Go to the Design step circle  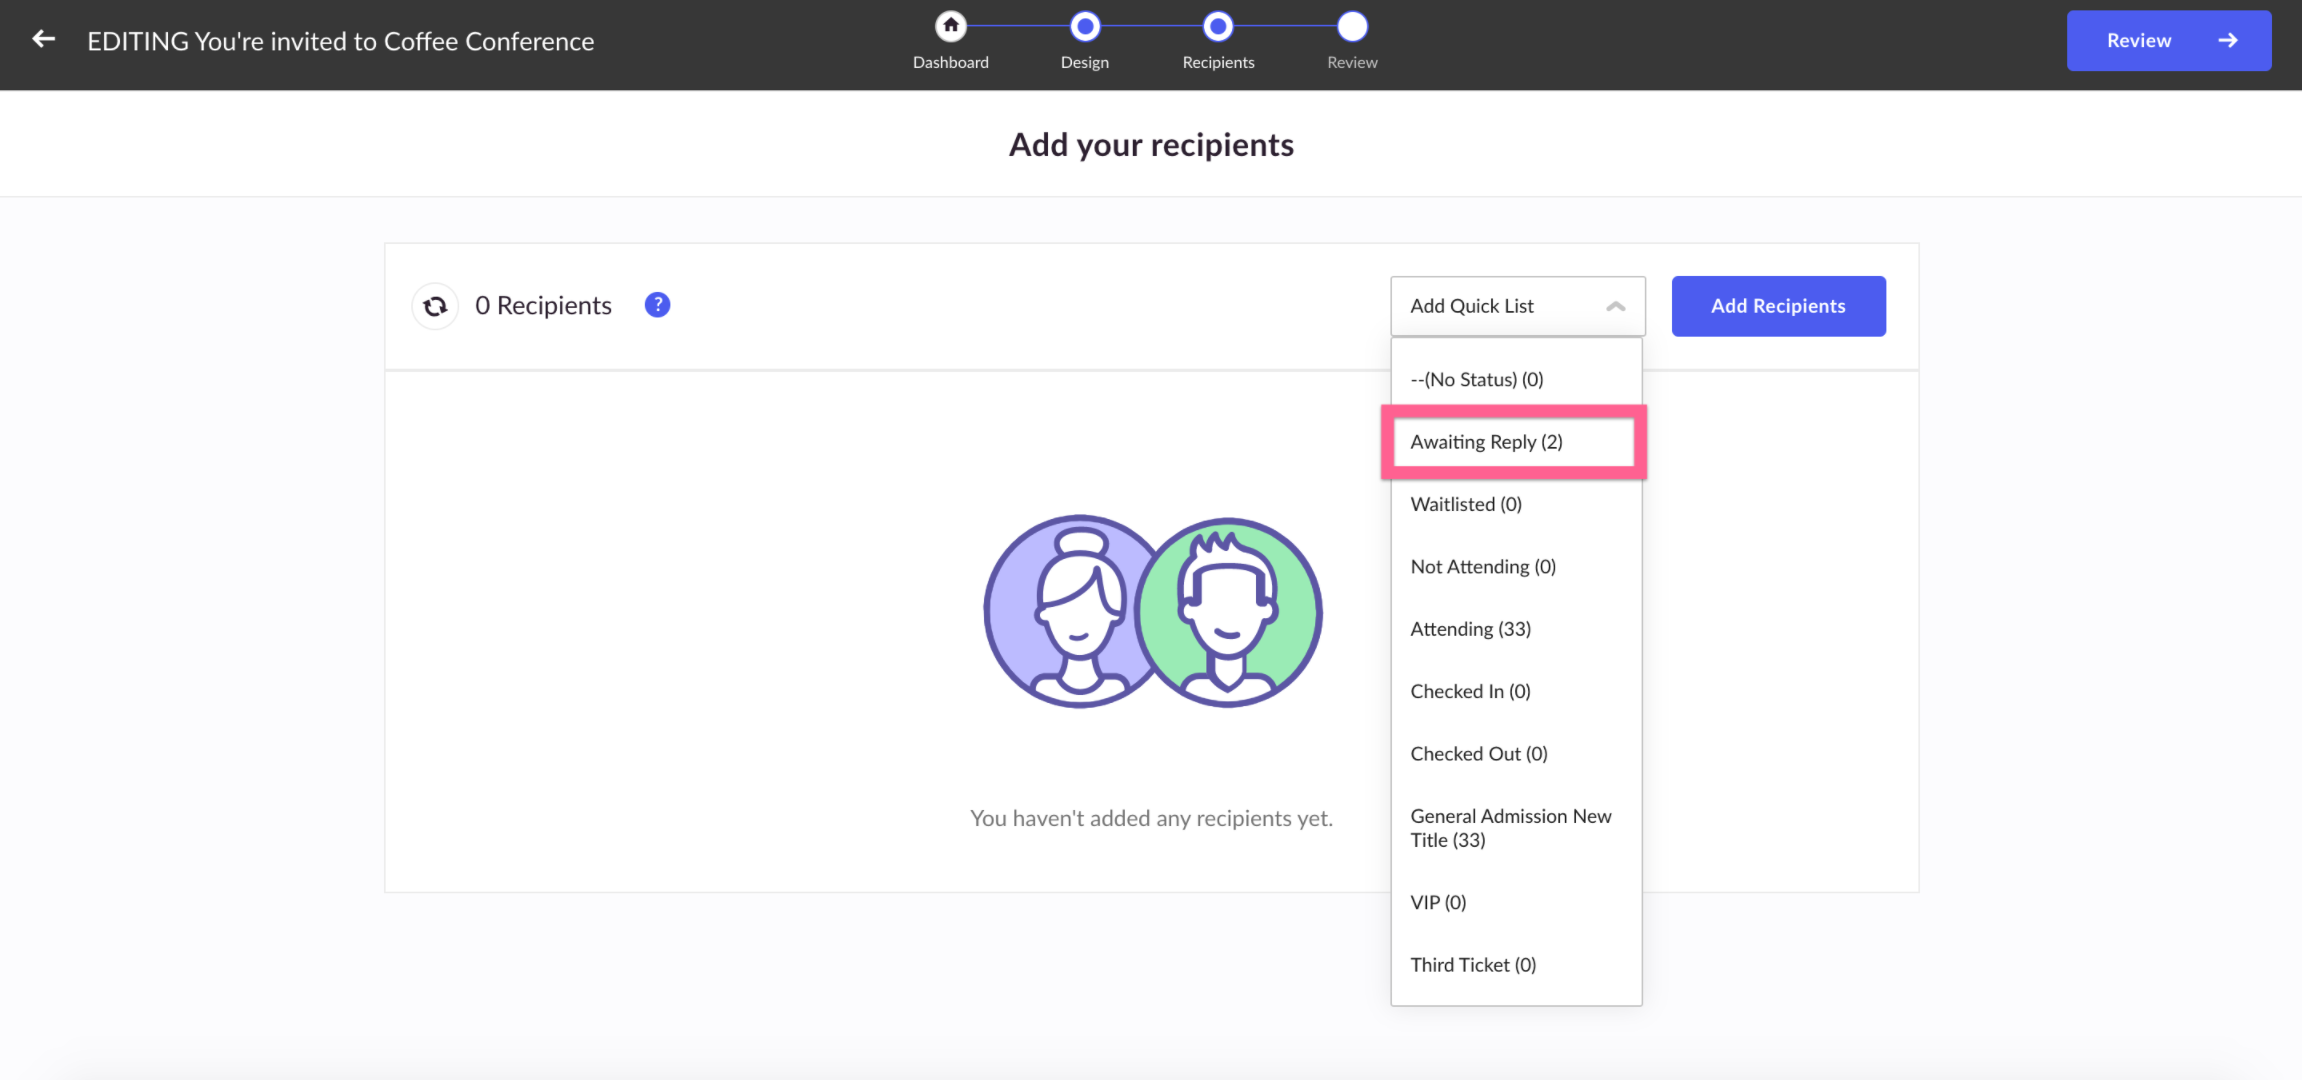1084,26
